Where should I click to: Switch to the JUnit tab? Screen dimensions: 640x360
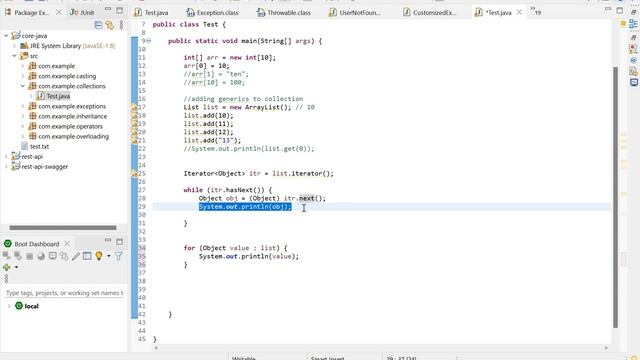pyautogui.click(x=82, y=13)
